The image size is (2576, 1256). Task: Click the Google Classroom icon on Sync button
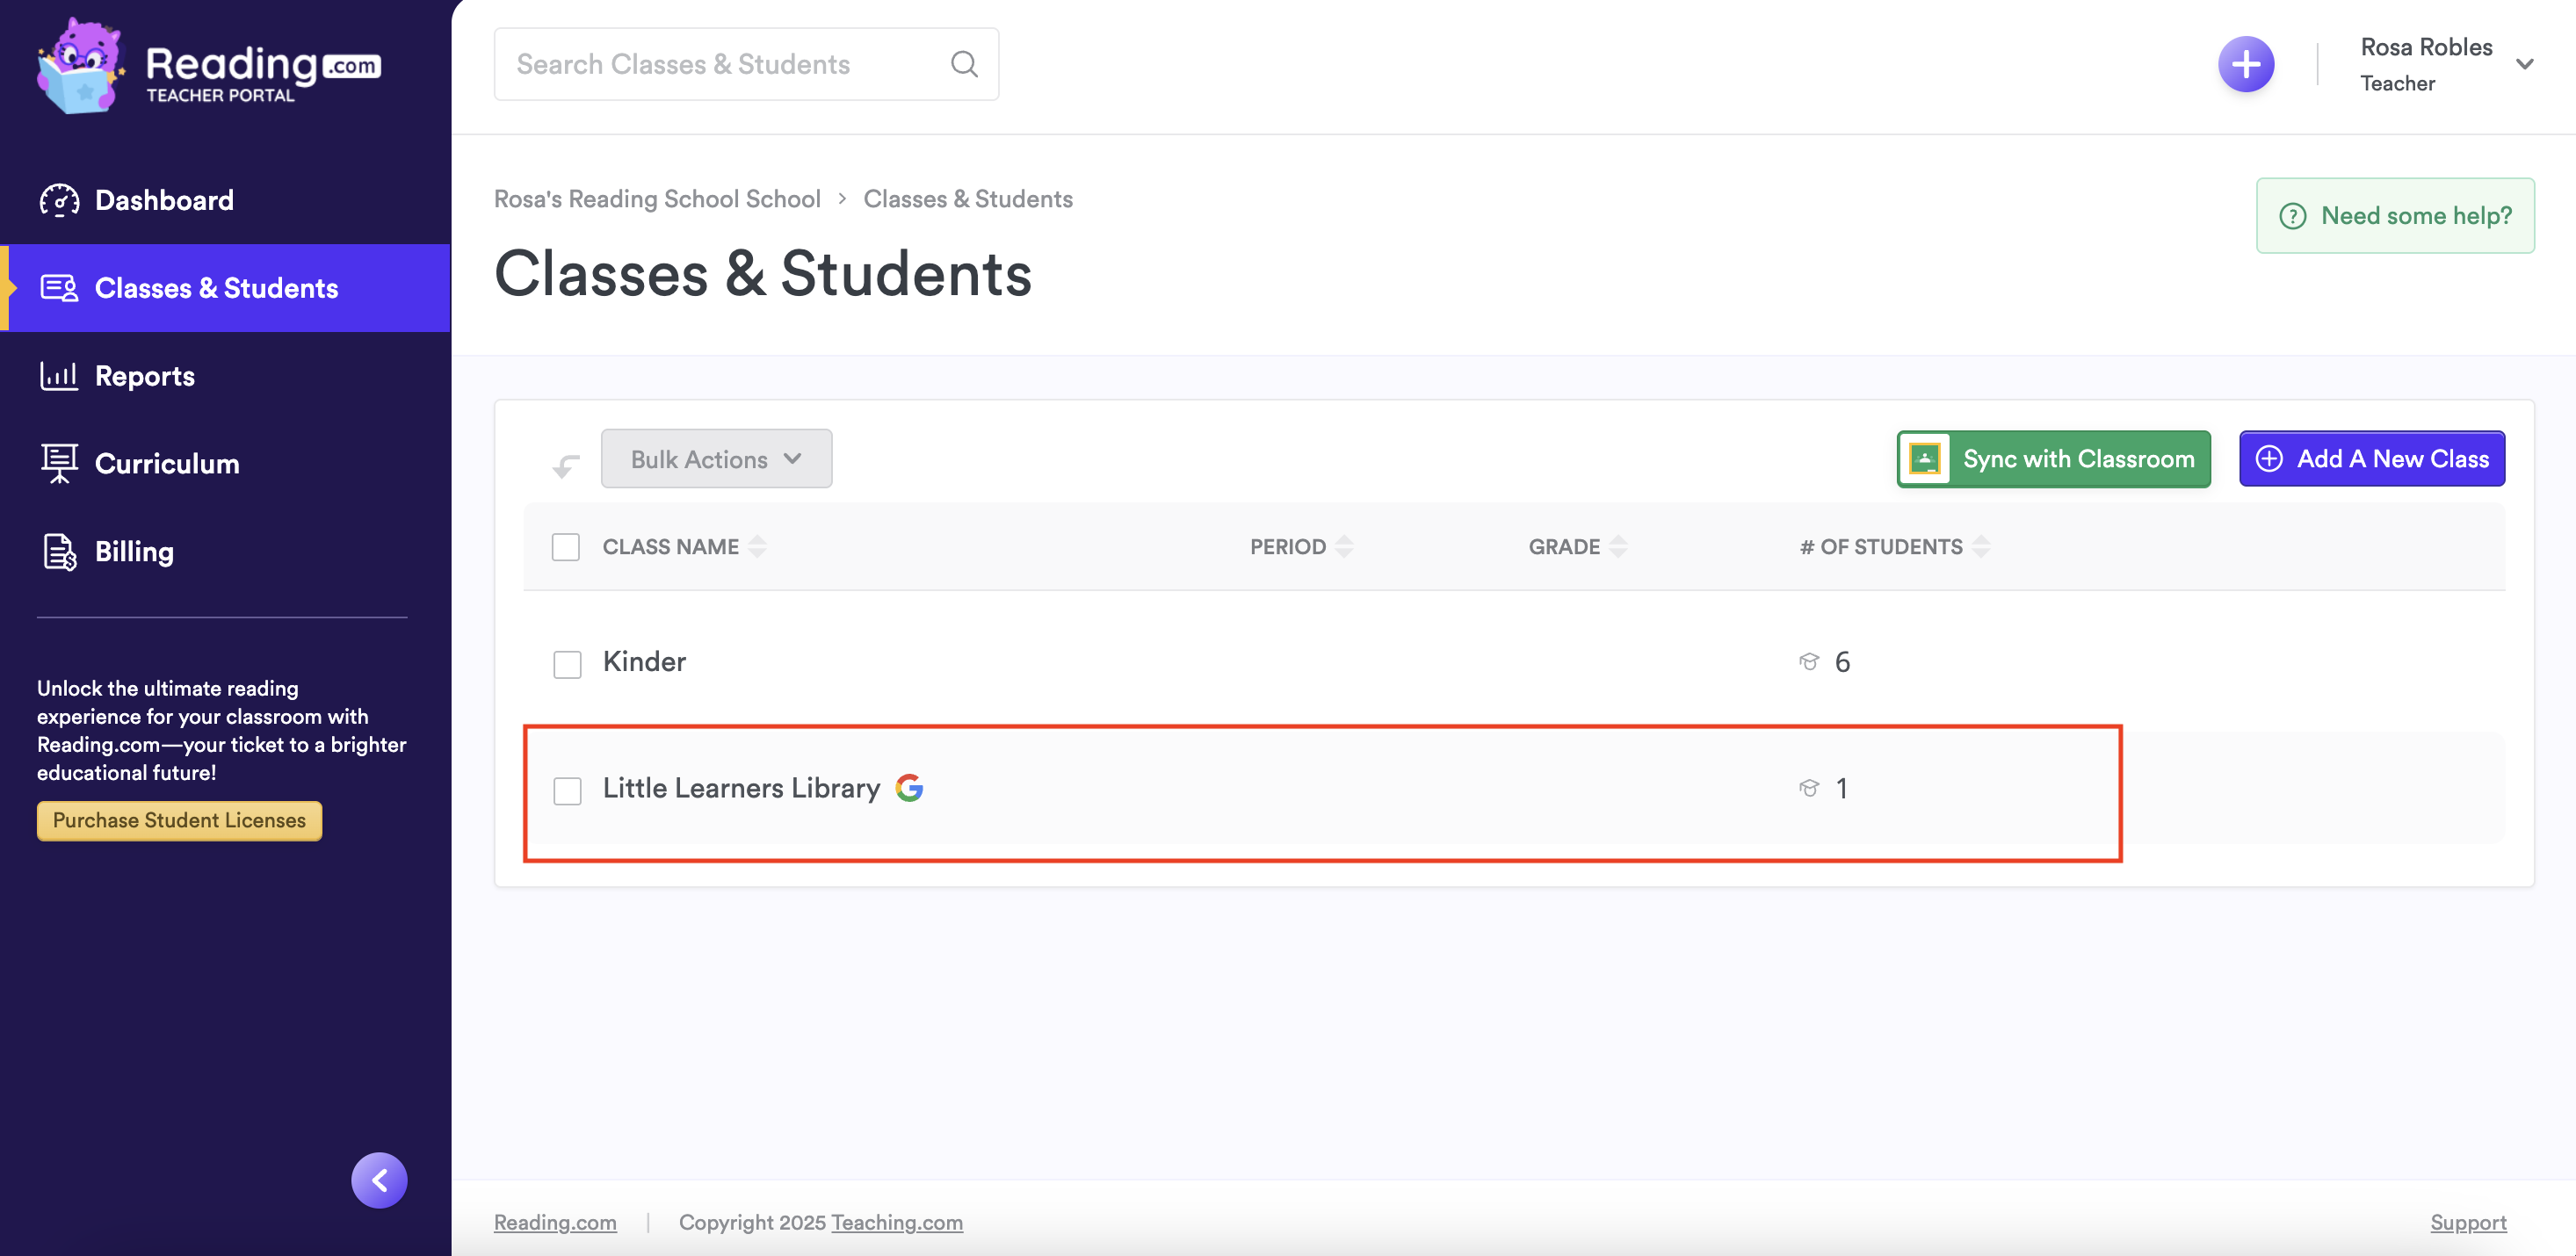1924,459
